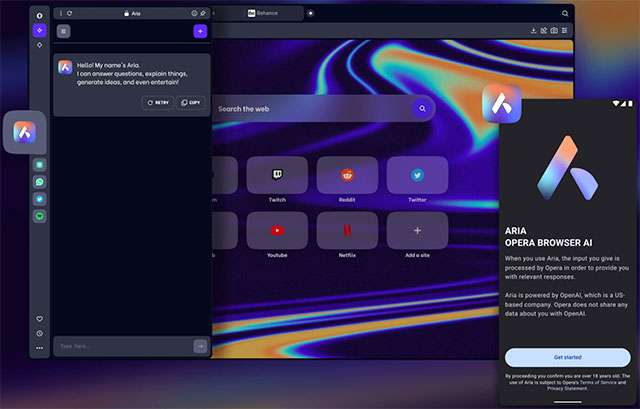The image size is (640, 409).
Task: Click the tab search magnifier icon
Action: (x=565, y=13)
